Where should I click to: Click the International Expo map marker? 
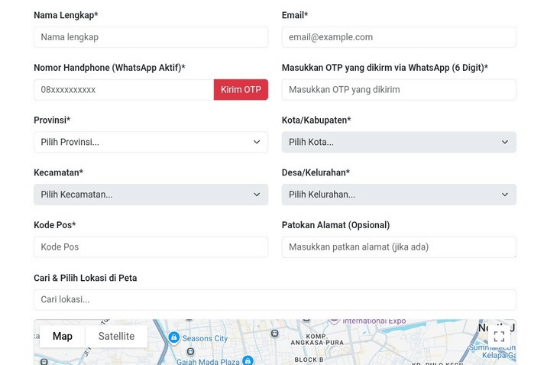(x=334, y=321)
